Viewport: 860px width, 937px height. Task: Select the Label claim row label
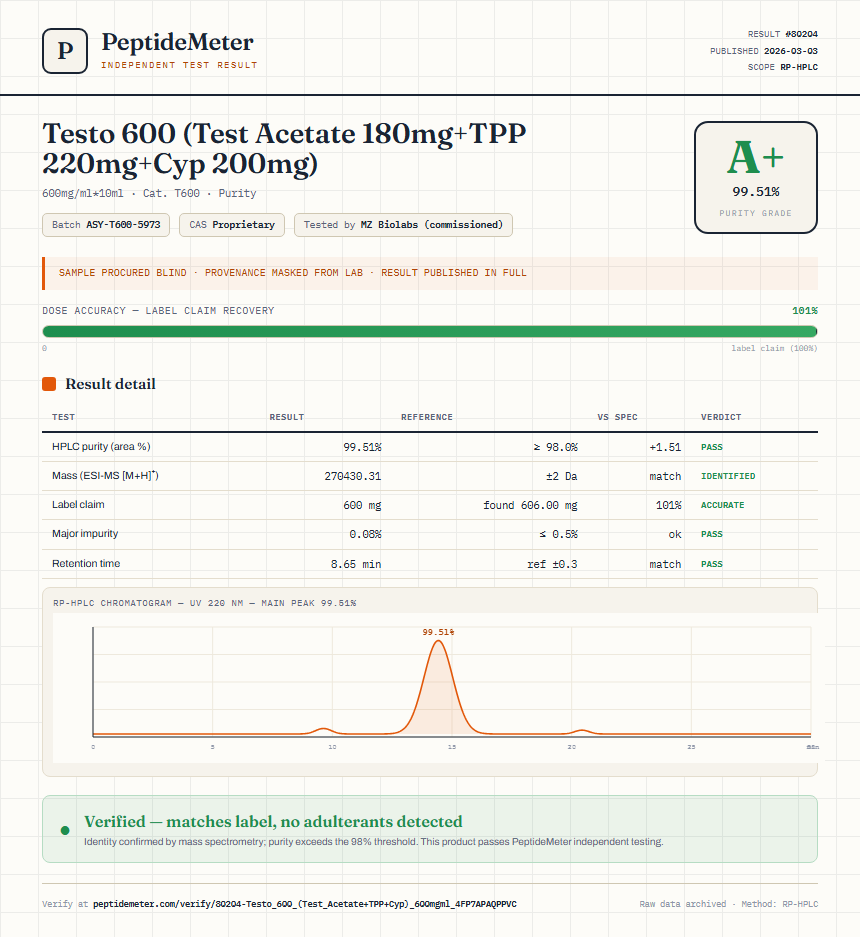click(78, 504)
